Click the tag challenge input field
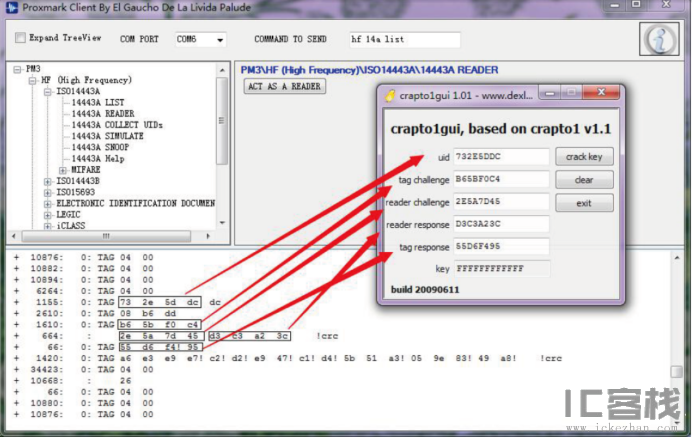This screenshot has height=437, width=693. (x=501, y=179)
